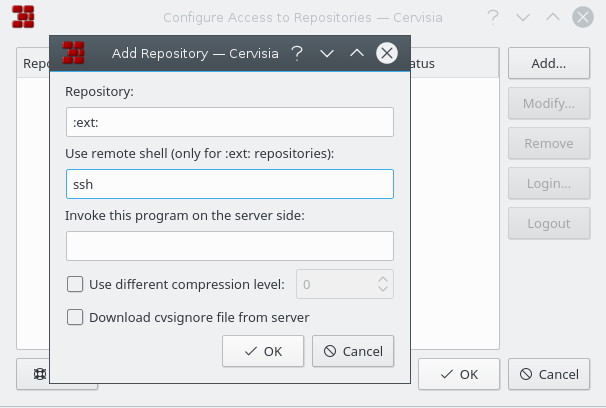Click the Repository input field
The width and height of the screenshot is (606, 408).
coord(230,122)
